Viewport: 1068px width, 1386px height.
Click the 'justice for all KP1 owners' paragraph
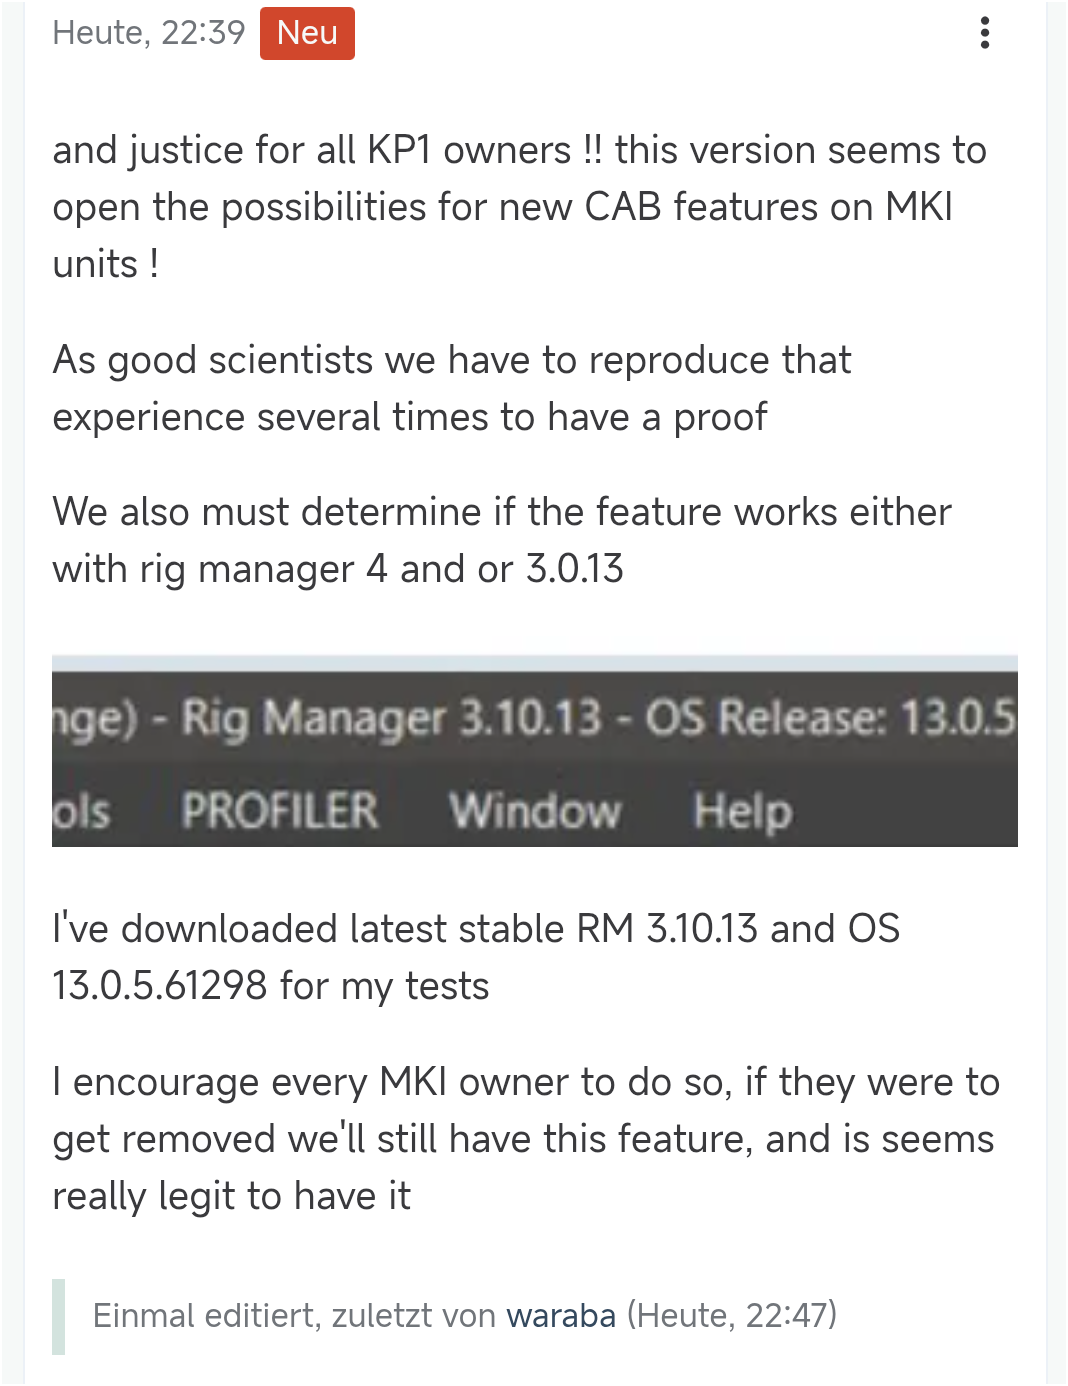[x=520, y=207]
